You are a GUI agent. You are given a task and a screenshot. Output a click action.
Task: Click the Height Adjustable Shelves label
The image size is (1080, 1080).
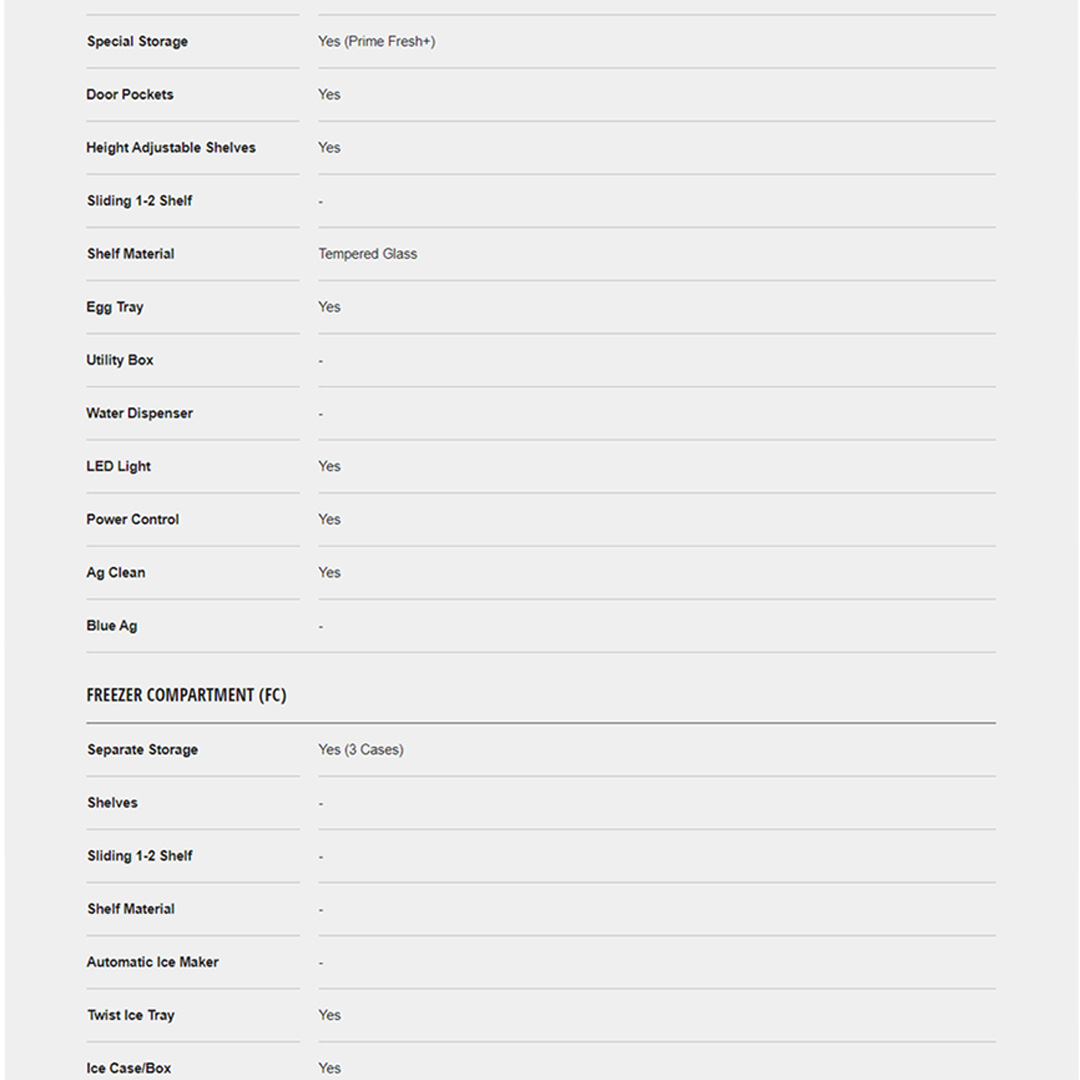[x=171, y=148]
